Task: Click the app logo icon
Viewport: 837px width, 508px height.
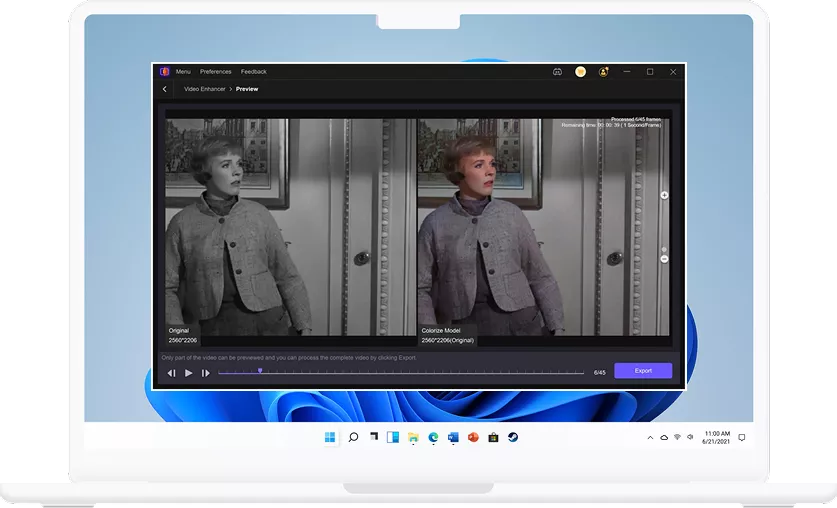Action: (x=164, y=72)
